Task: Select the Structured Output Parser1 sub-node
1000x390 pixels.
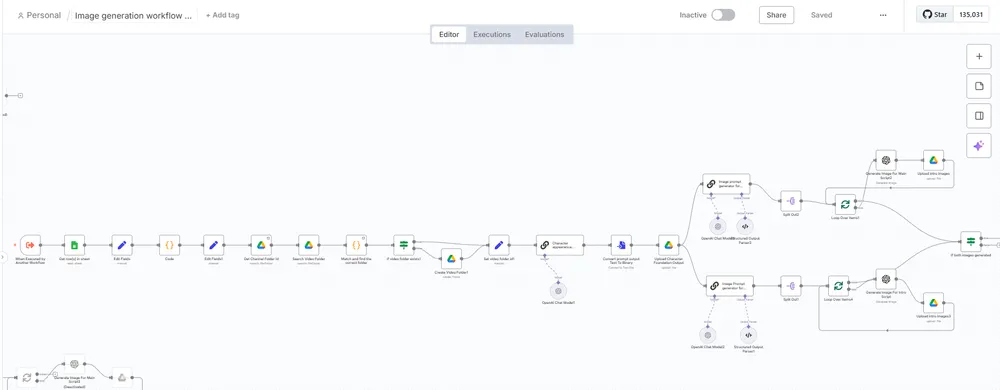Action: (748, 335)
